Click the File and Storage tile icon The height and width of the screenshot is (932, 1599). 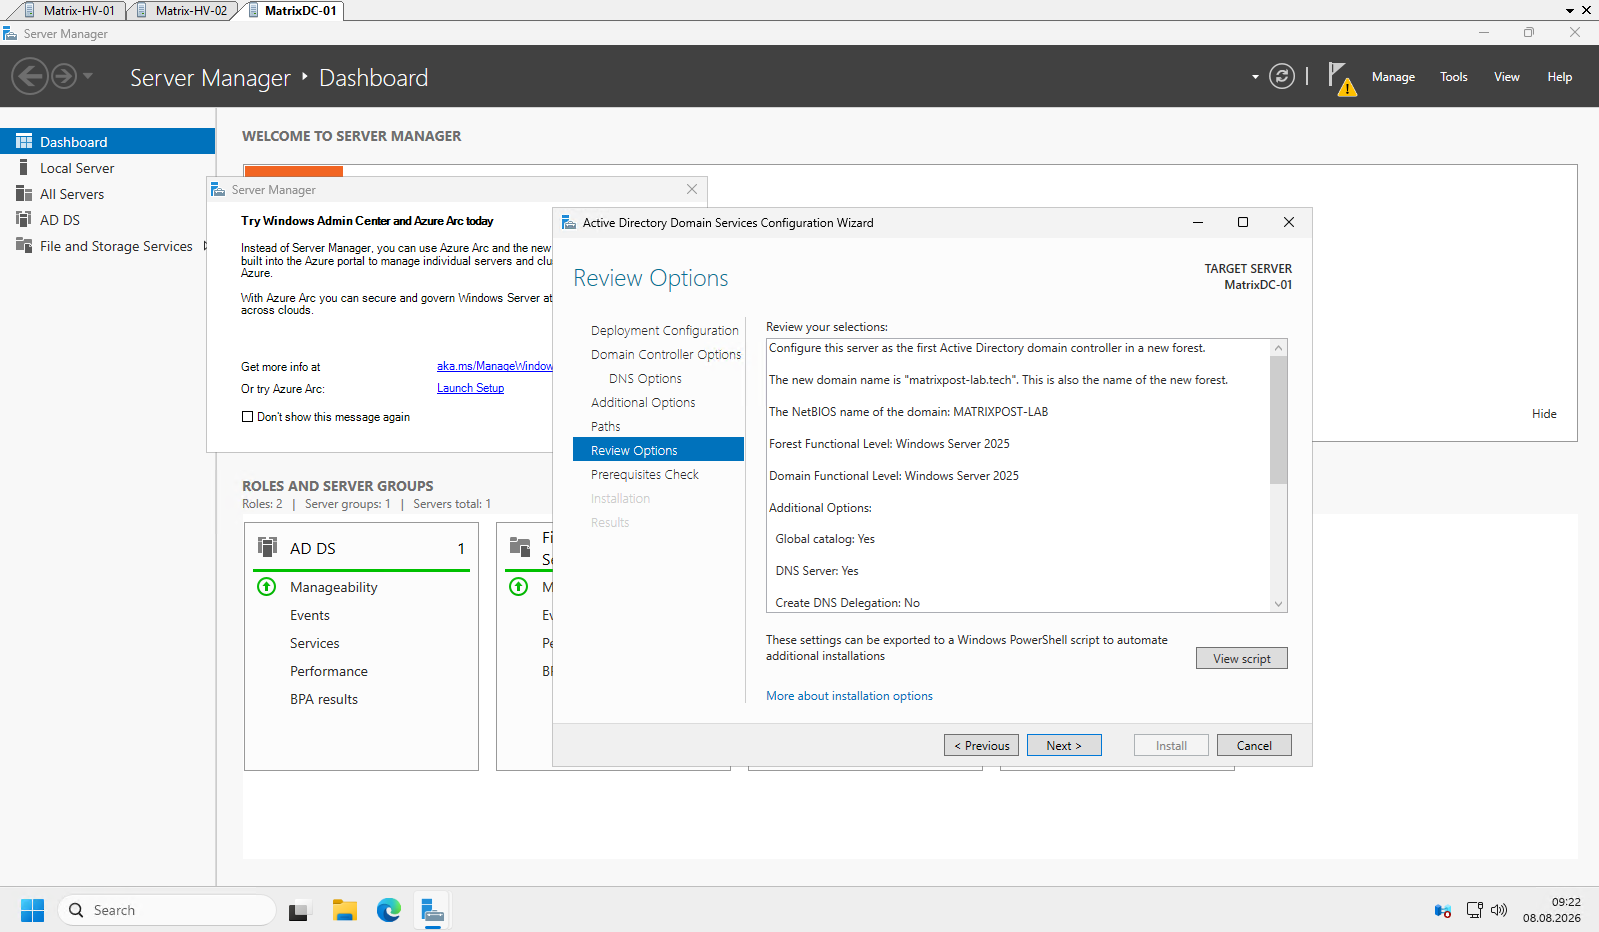[x=520, y=546]
